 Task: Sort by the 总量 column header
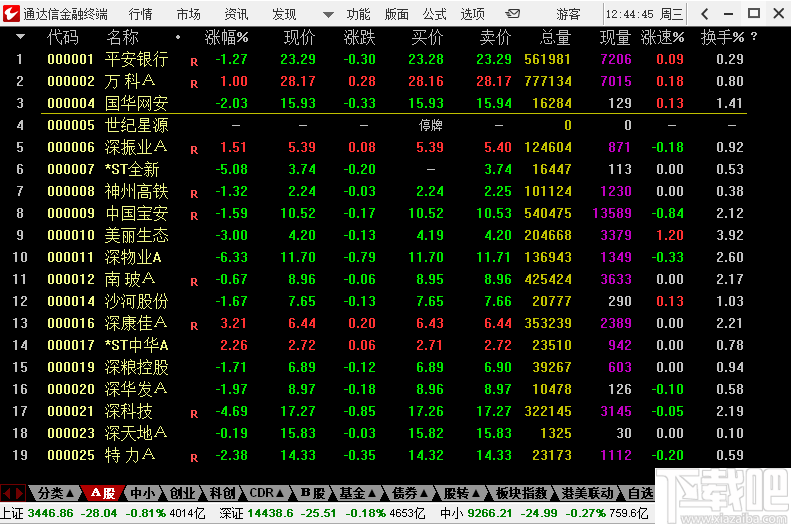(x=555, y=37)
